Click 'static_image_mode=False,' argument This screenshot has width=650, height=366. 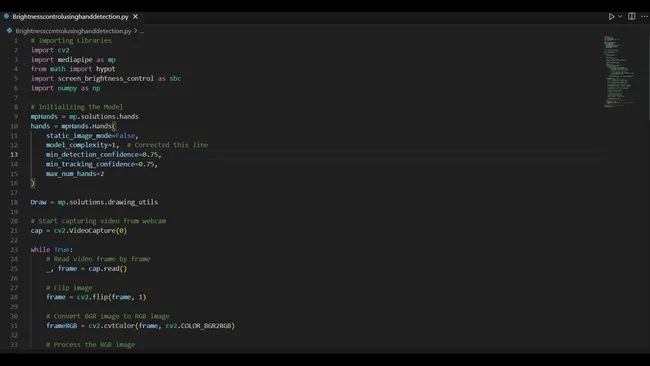[x=92, y=136]
